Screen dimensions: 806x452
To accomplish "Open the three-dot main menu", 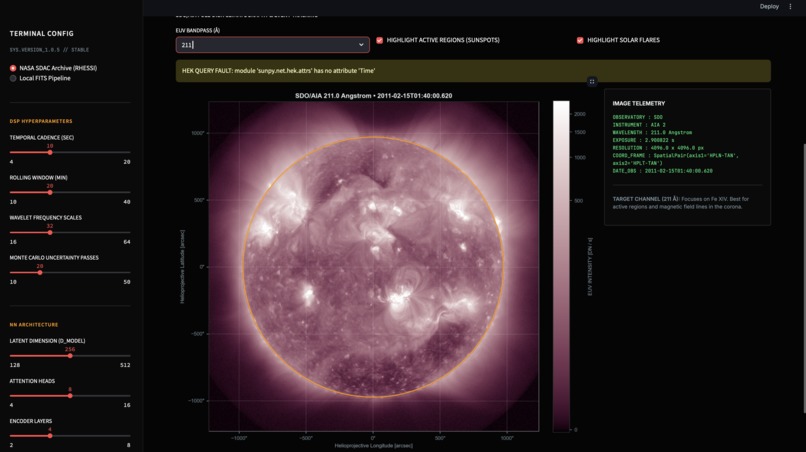I will click(x=790, y=7).
